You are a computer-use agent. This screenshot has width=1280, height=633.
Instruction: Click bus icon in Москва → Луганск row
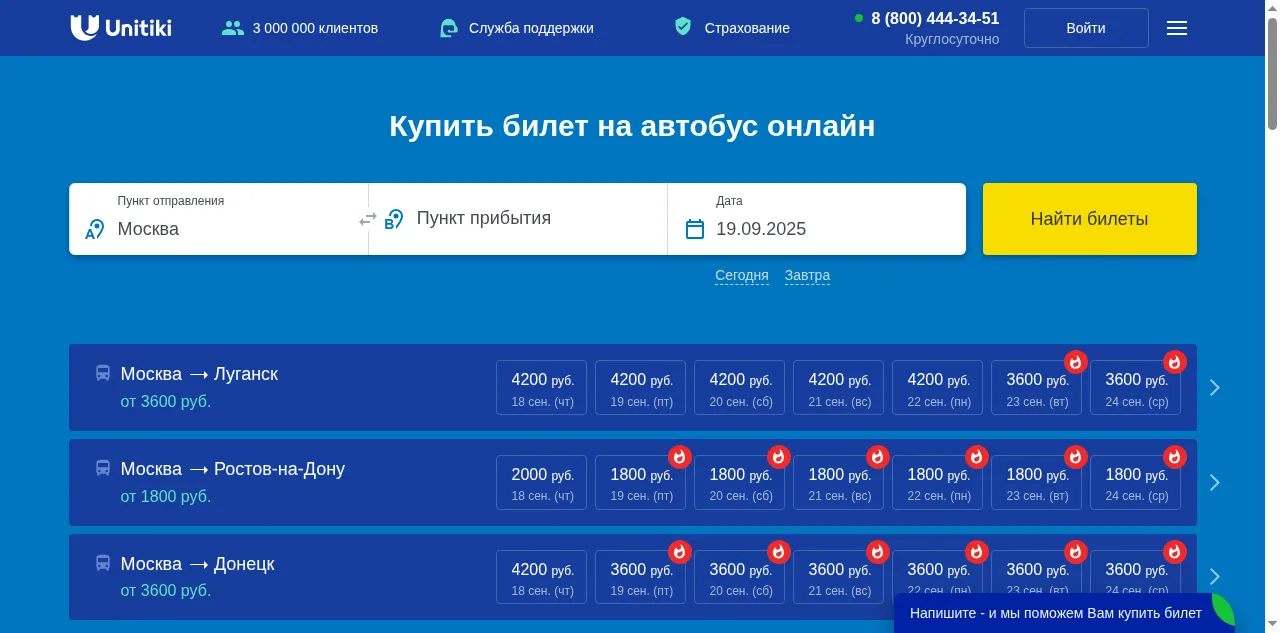[x=103, y=373]
